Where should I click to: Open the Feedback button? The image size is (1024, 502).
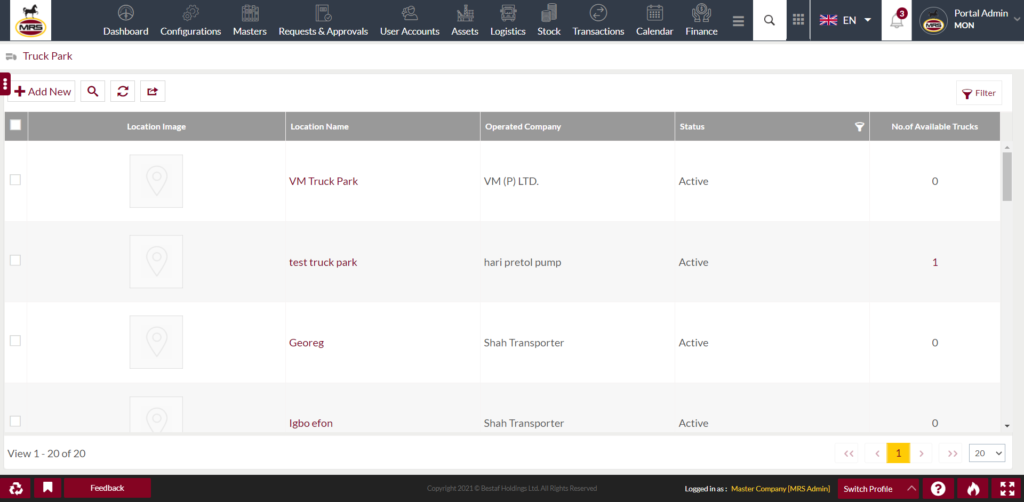(x=107, y=488)
